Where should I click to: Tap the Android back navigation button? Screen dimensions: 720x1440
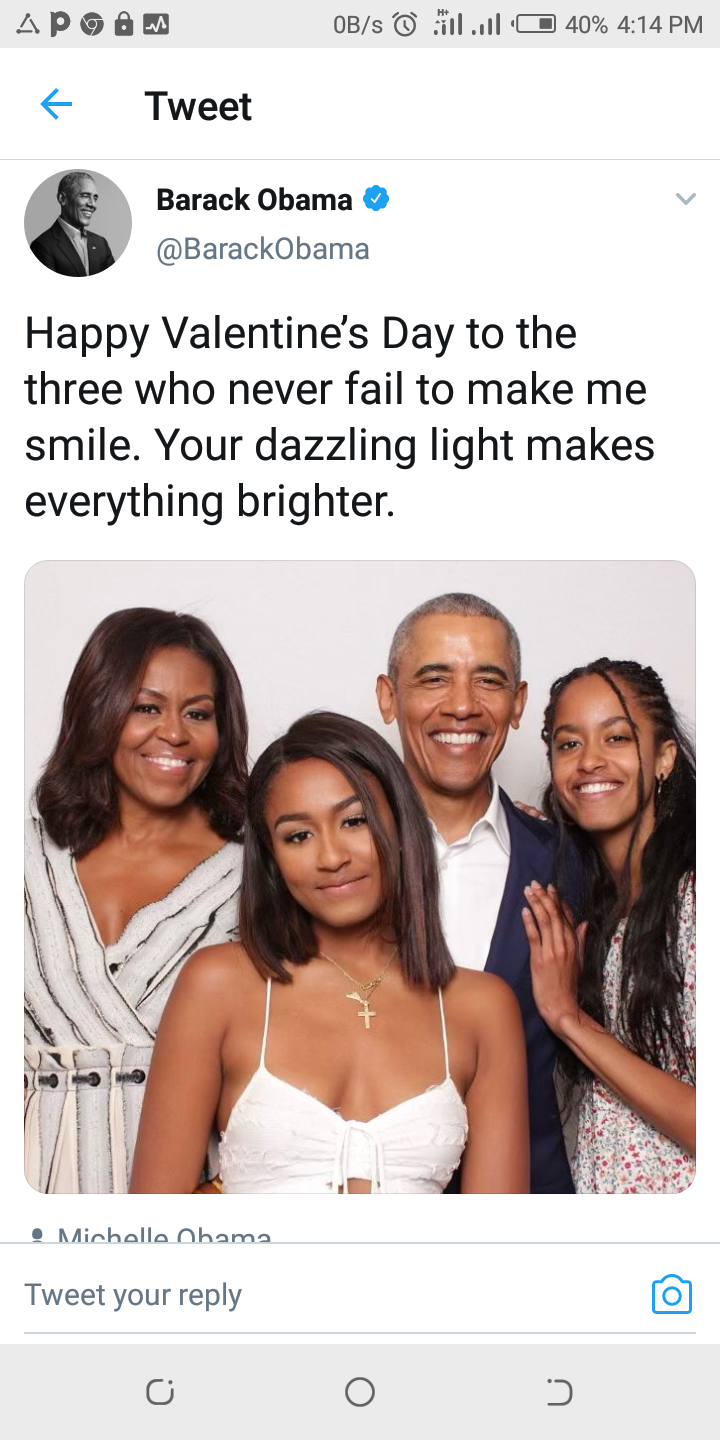(x=559, y=1391)
